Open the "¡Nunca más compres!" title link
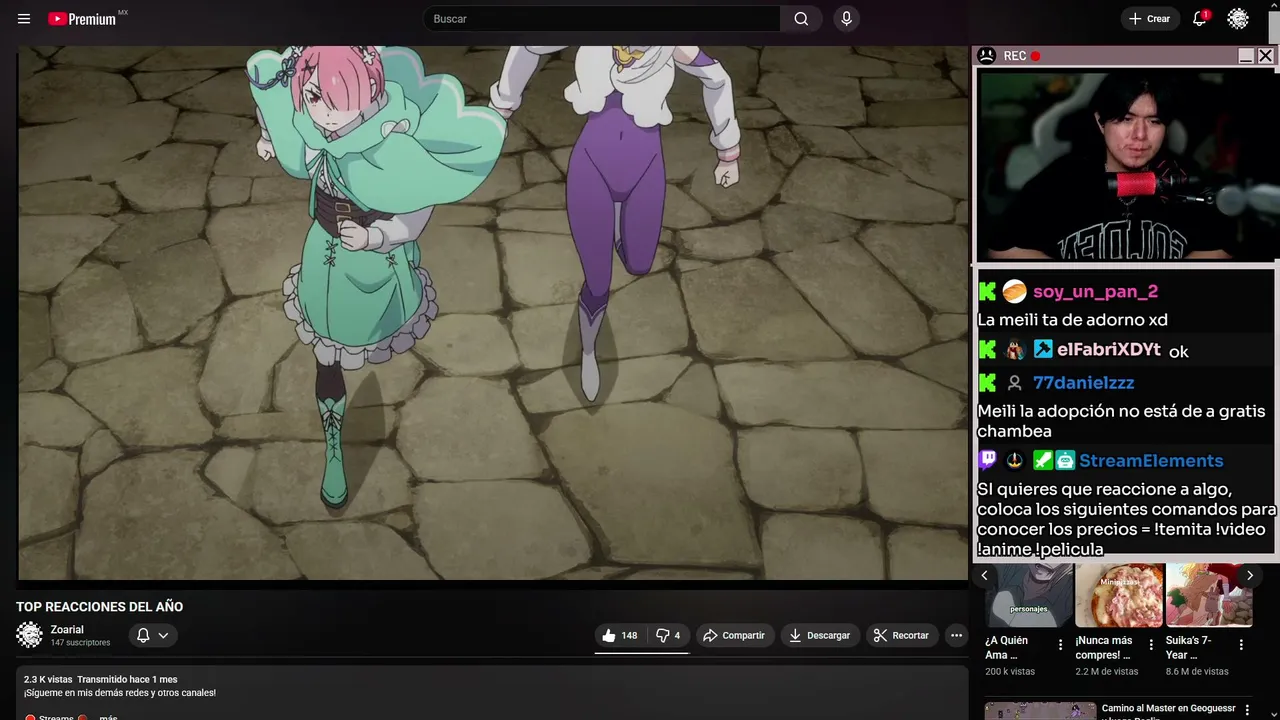The width and height of the screenshot is (1280, 720). click(1104, 647)
